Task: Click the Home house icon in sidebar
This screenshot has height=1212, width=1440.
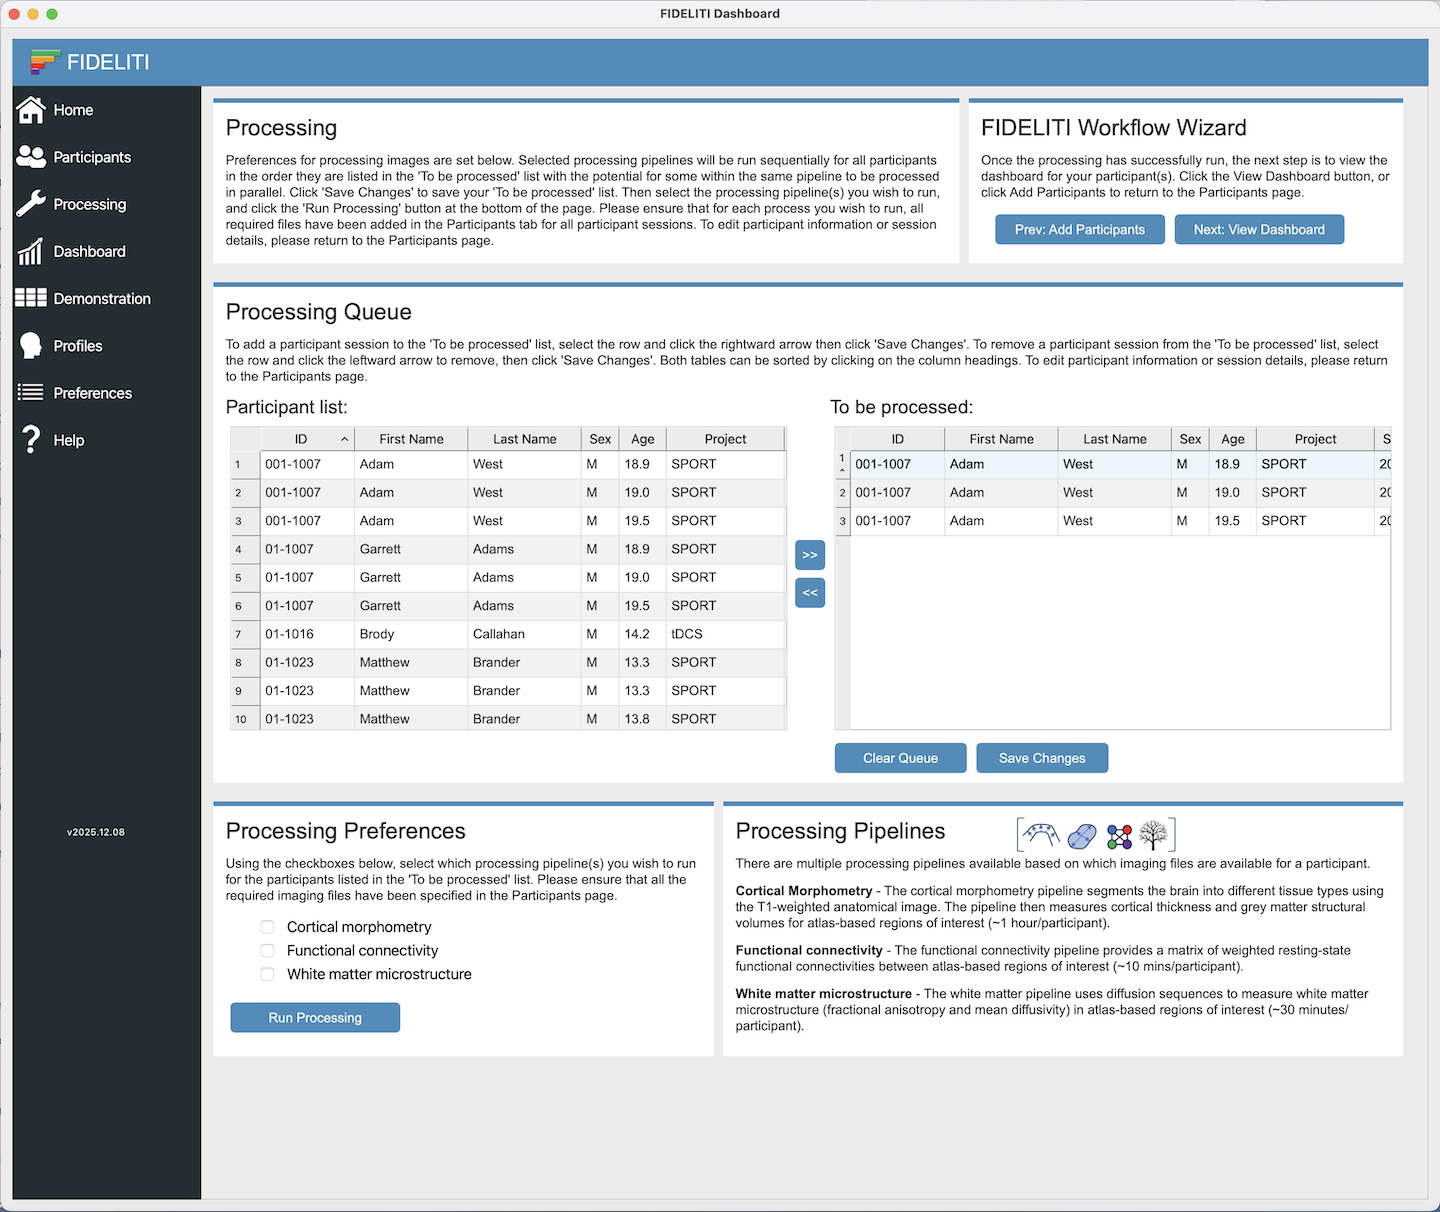Action: click(31, 110)
